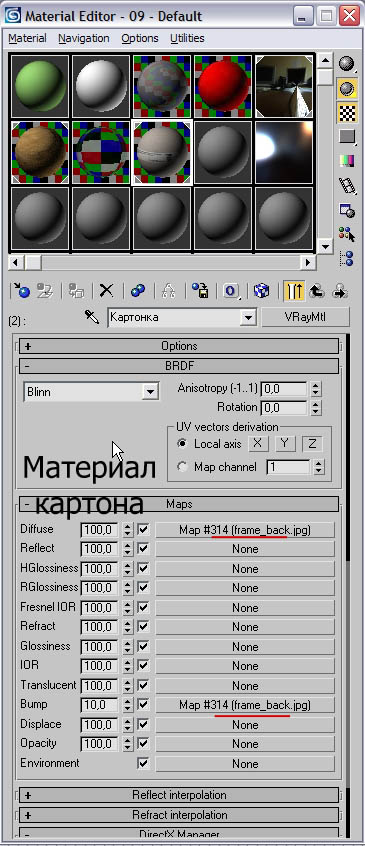Viewport: 365px width, 846px height.
Task: Select the green sphere sample slot
Action: [x=40, y=86]
